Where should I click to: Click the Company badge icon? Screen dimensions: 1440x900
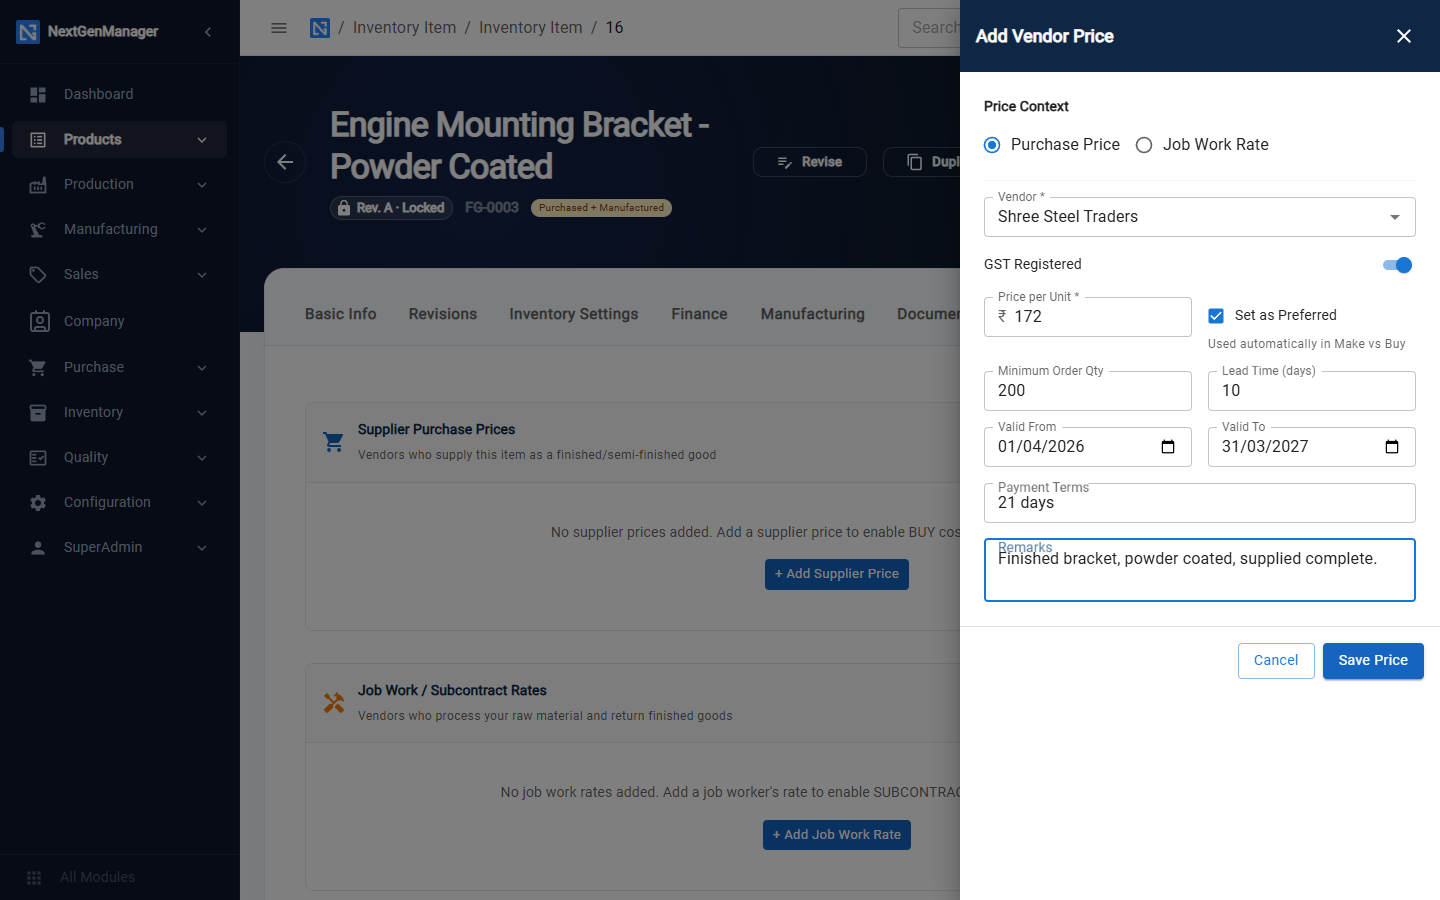(39, 321)
